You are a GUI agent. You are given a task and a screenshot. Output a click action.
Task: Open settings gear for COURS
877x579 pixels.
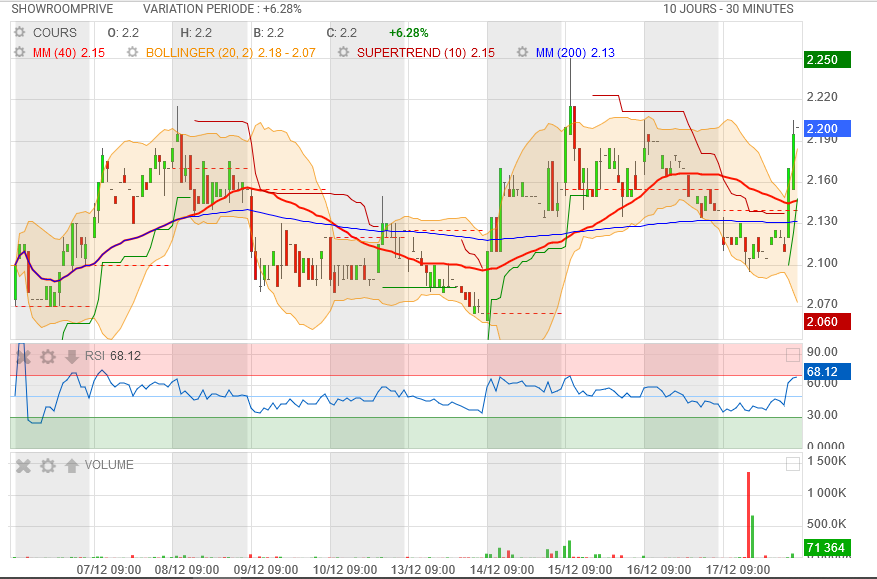[x=20, y=32]
